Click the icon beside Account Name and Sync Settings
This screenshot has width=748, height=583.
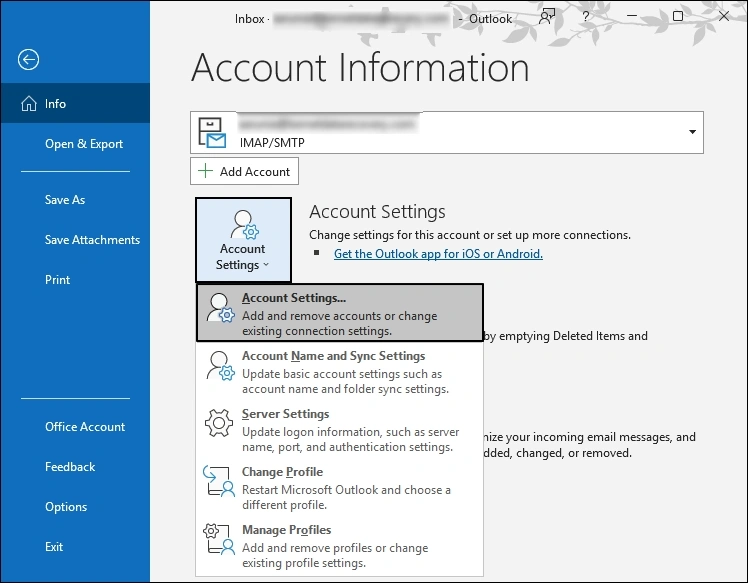coord(220,366)
